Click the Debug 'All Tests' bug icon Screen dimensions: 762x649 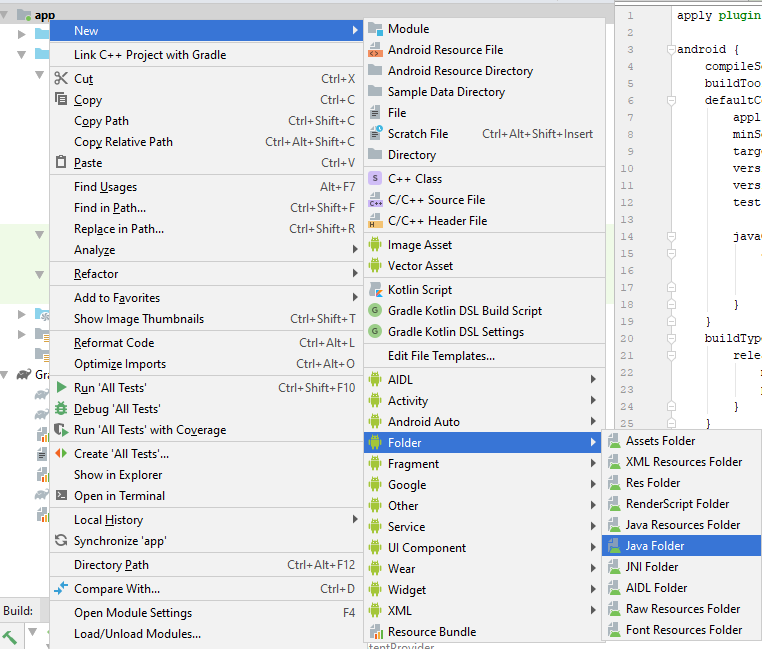tap(61, 409)
